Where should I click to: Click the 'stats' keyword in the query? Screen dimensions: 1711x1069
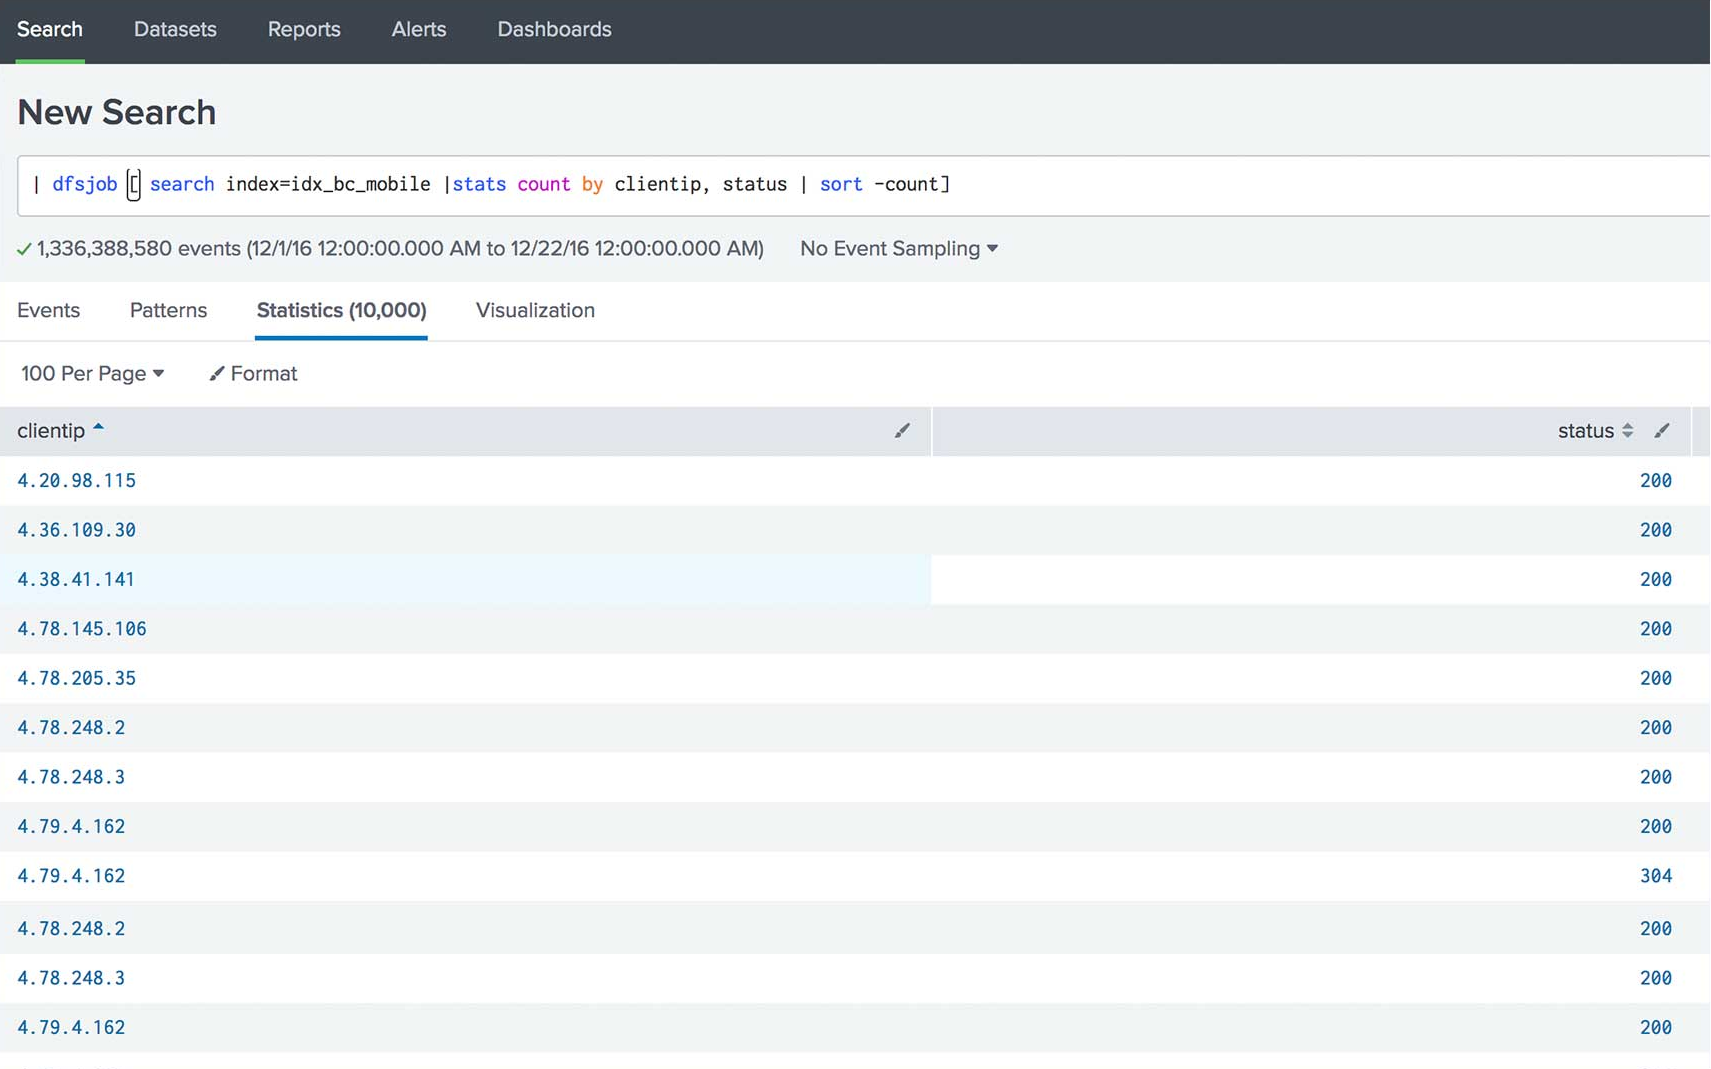coord(479,185)
